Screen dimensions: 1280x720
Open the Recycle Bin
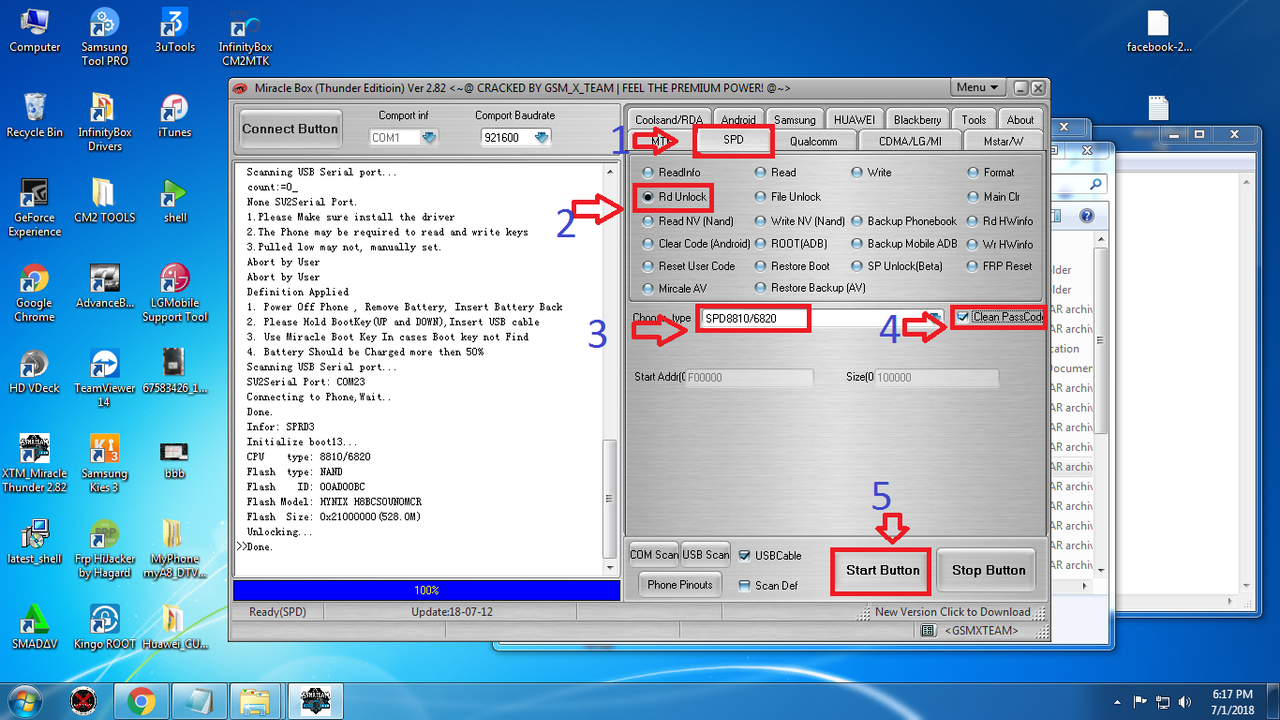point(34,115)
